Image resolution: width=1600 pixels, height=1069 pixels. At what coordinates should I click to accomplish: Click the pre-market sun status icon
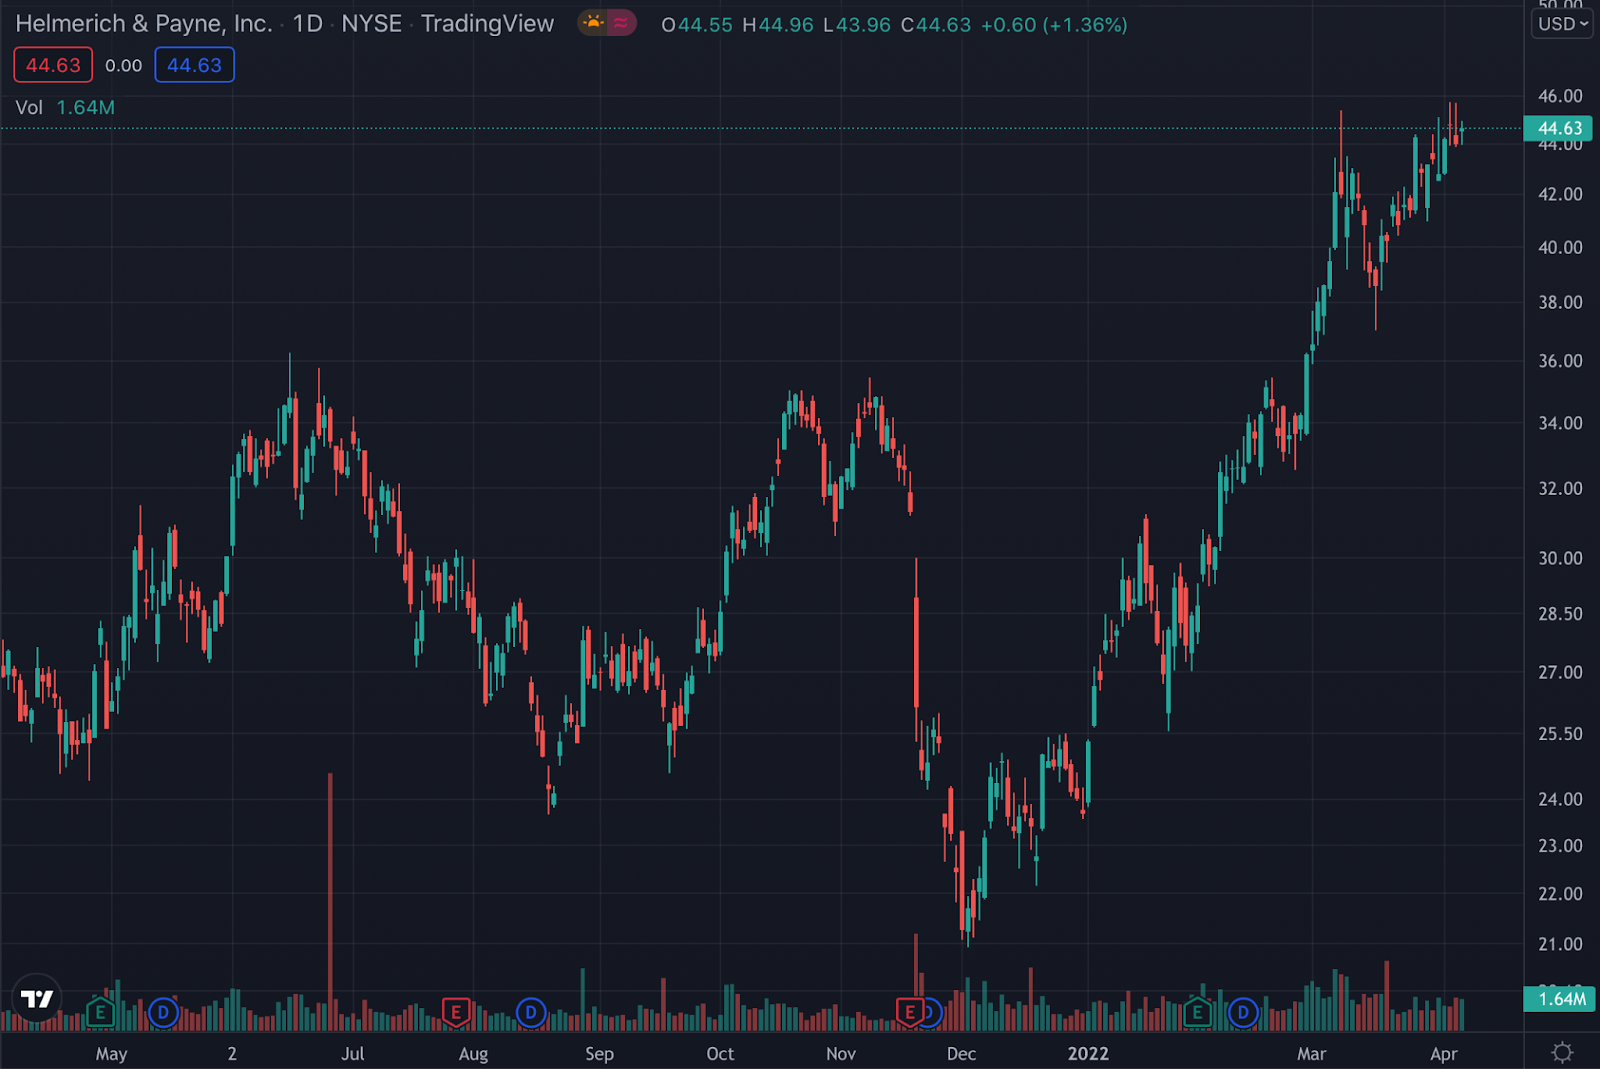pos(593,23)
